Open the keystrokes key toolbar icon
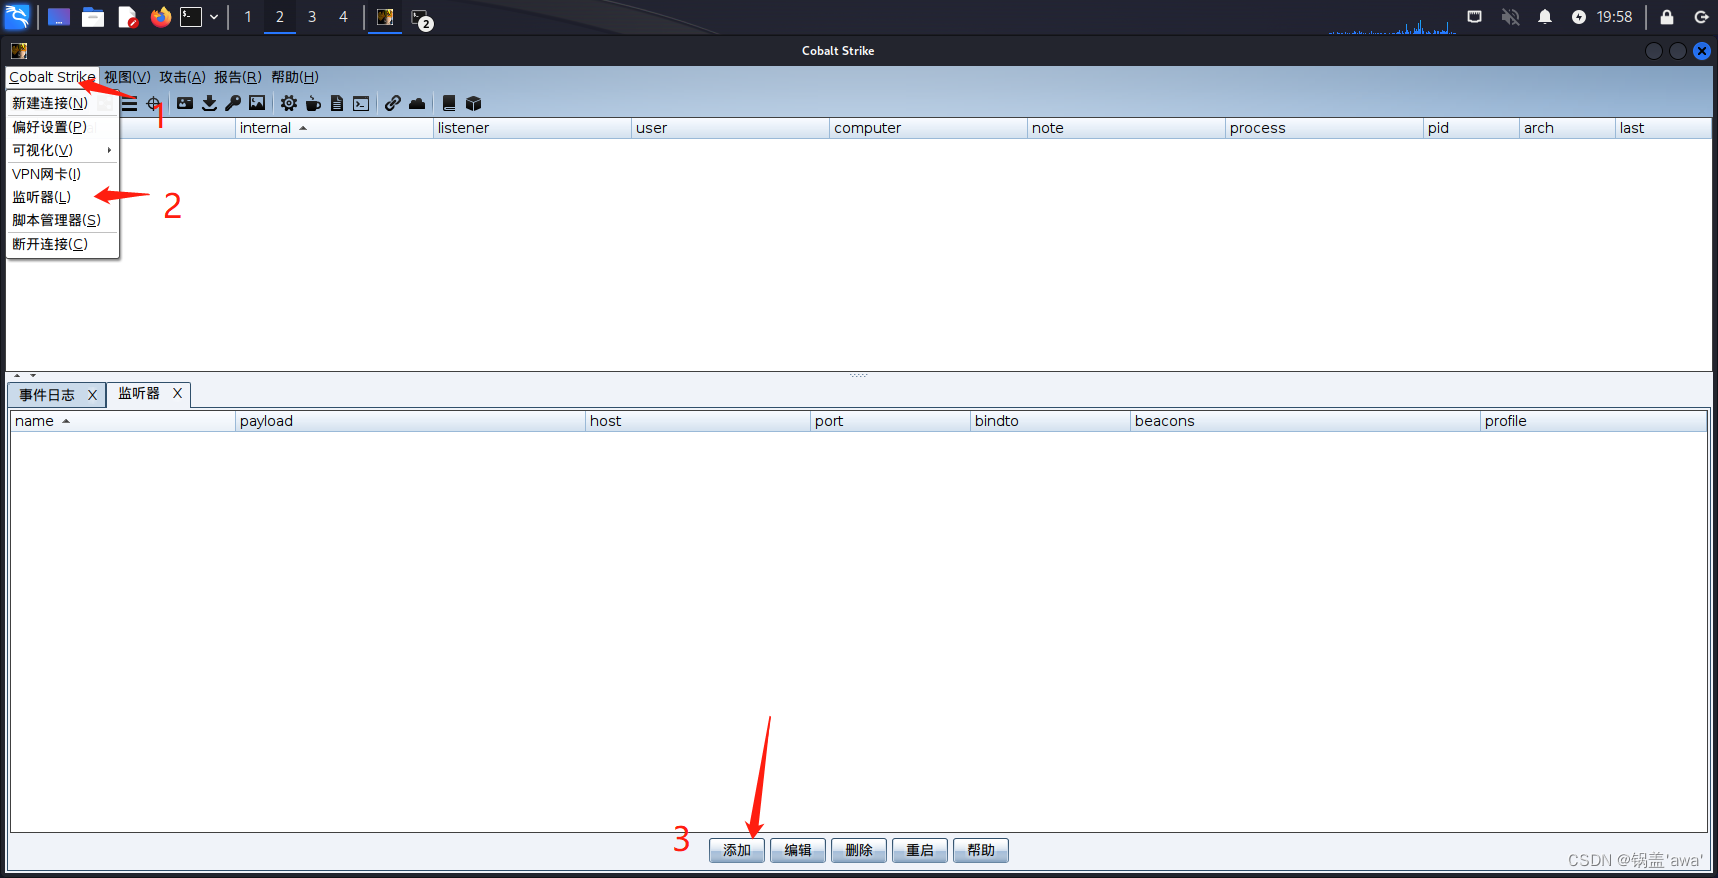The image size is (1718, 878). coord(233,103)
